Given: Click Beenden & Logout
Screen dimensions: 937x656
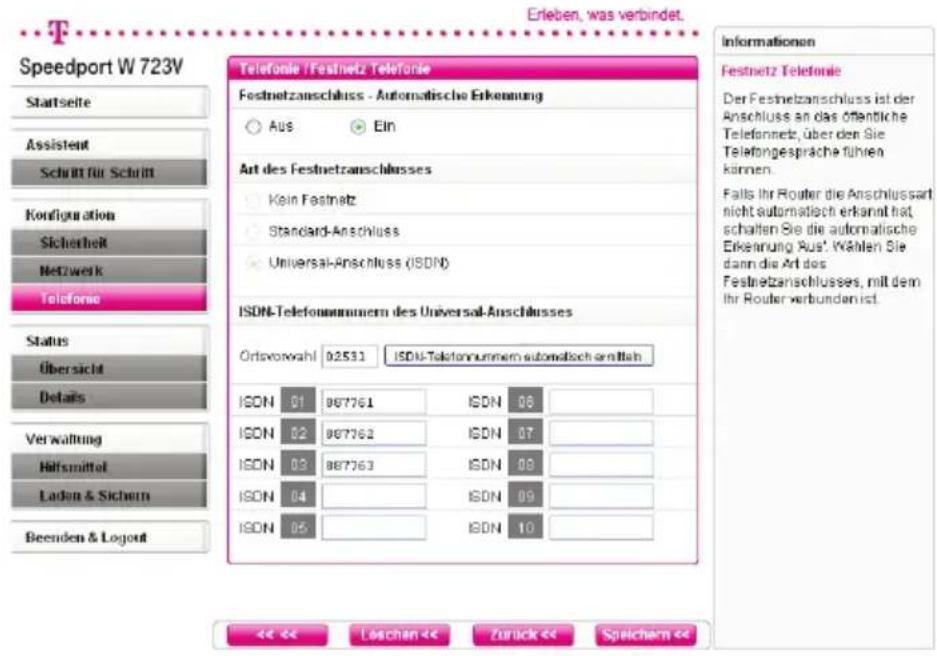Looking at the screenshot, I should [110, 538].
